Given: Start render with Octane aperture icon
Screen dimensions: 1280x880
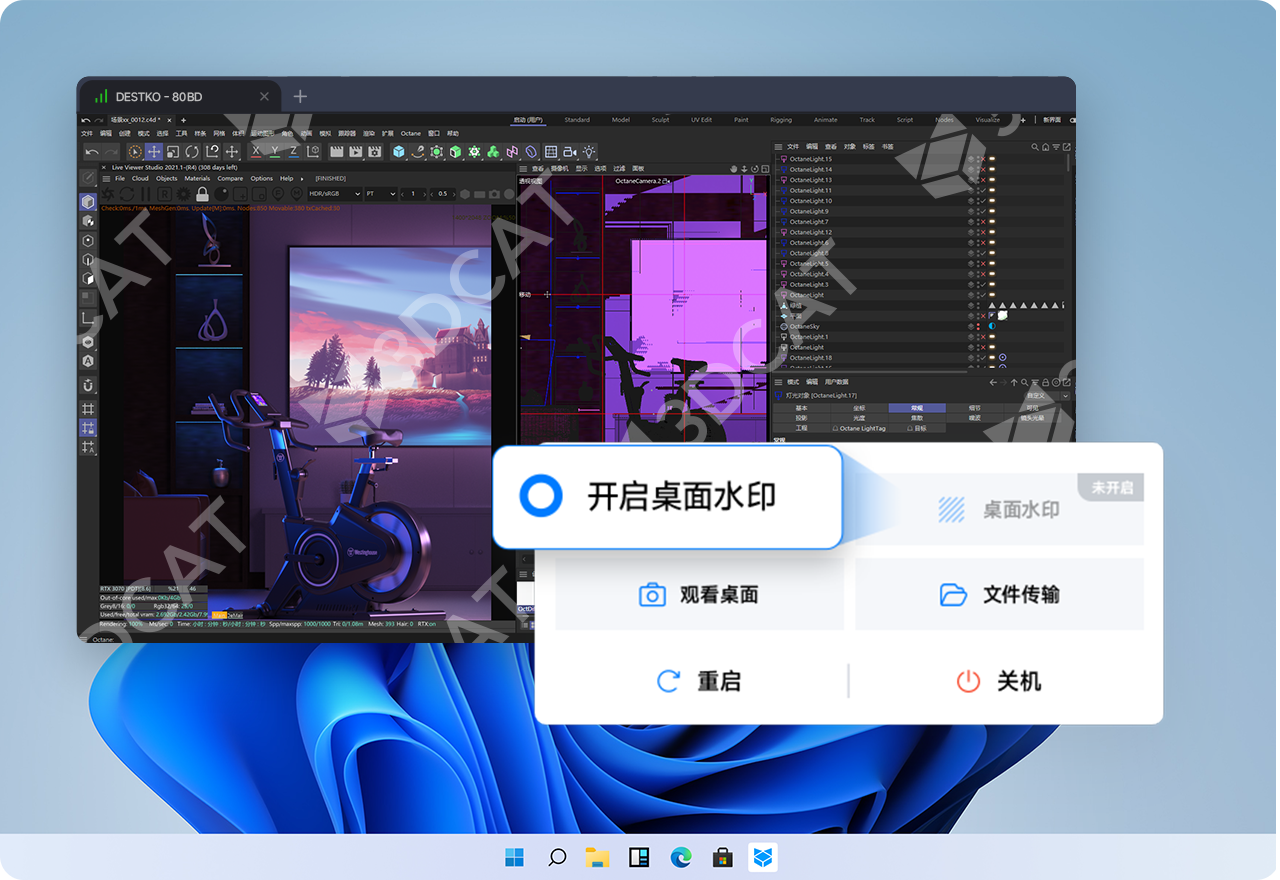Looking at the screenshot, I should tap(108, 193).
